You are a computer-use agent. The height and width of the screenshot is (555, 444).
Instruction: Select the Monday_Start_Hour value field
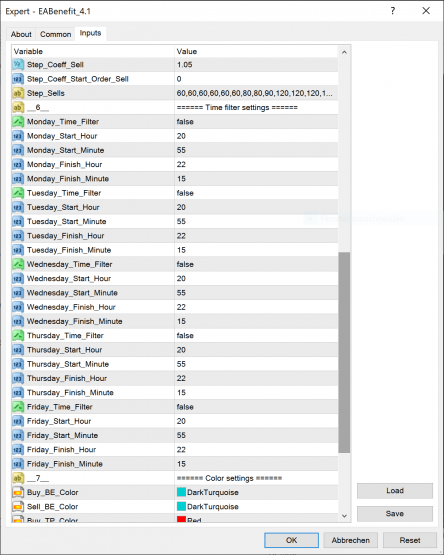(x=256, y=136)
